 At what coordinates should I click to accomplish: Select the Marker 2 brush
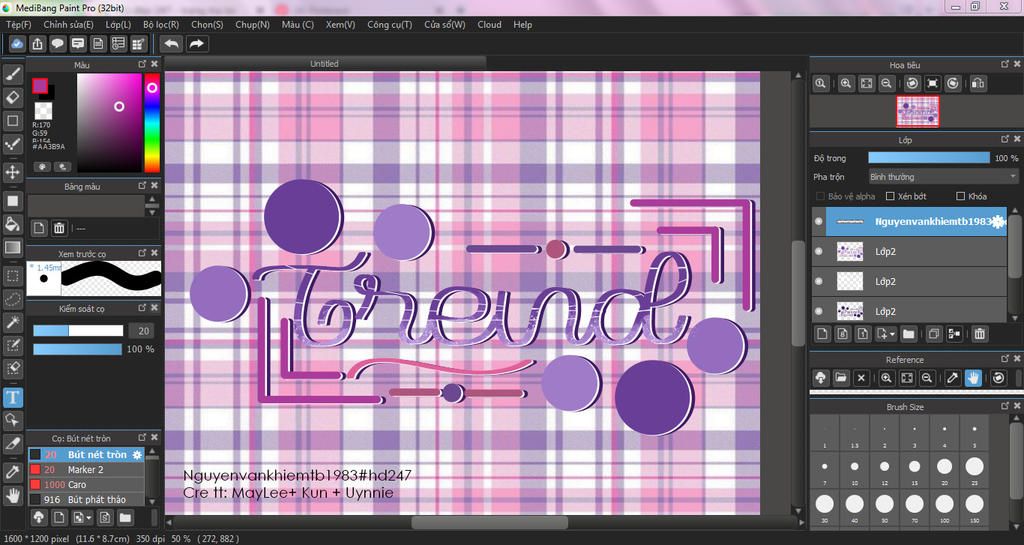click(x=86, y=469)
